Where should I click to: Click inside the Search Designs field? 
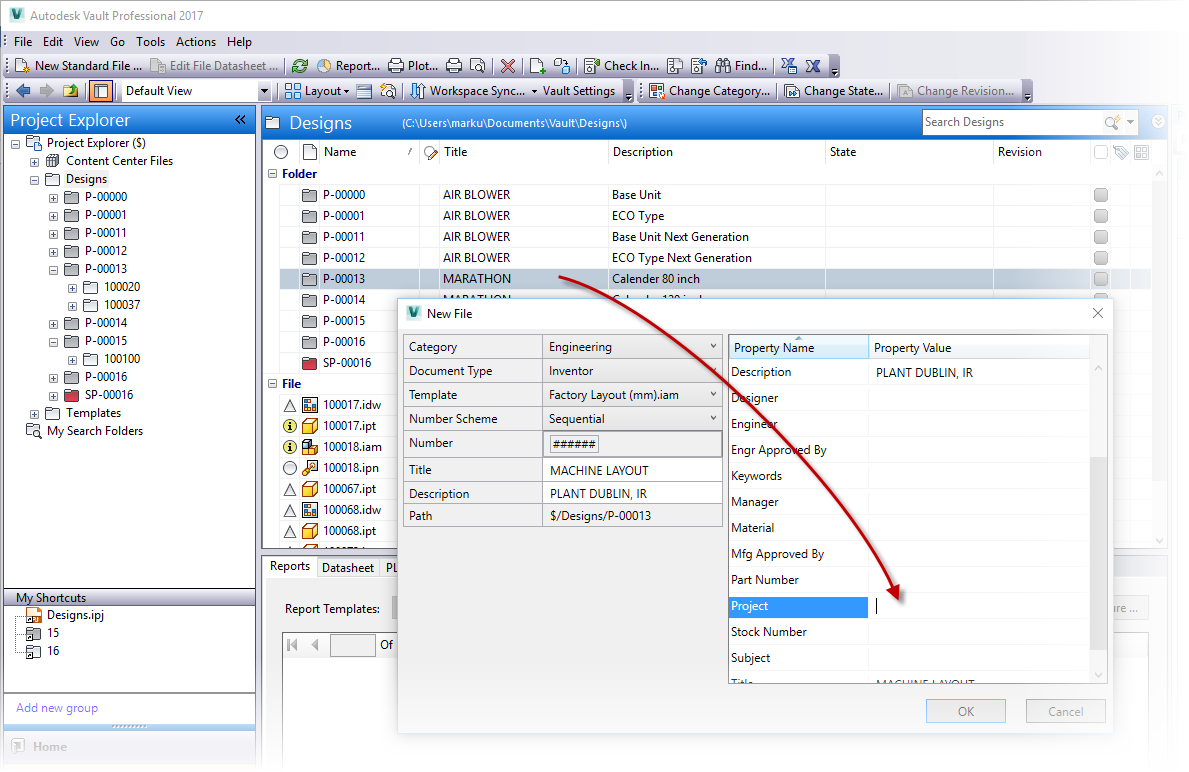[1000, 122]
